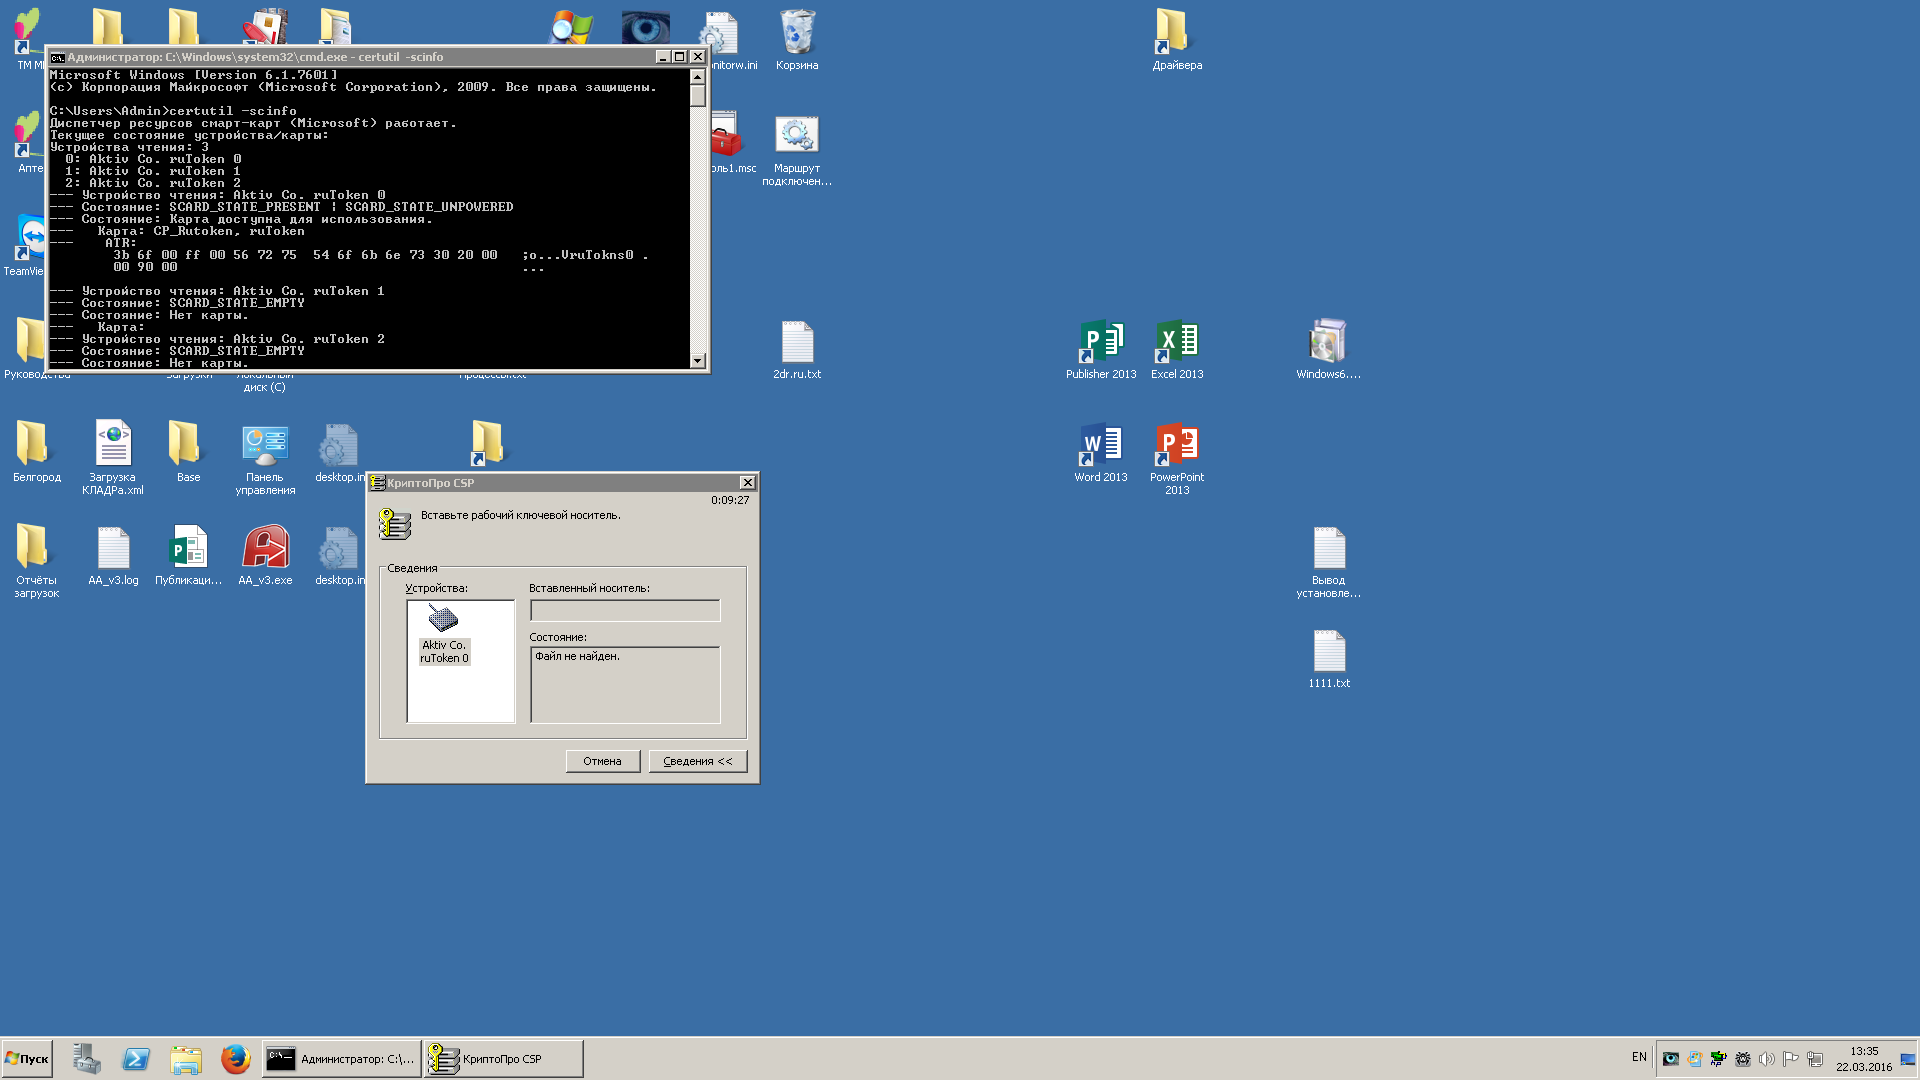Screen dimensions: 1920x1080
Task: Switch to the Администратор cmd taskbar item
Action: pos(341,1058)
